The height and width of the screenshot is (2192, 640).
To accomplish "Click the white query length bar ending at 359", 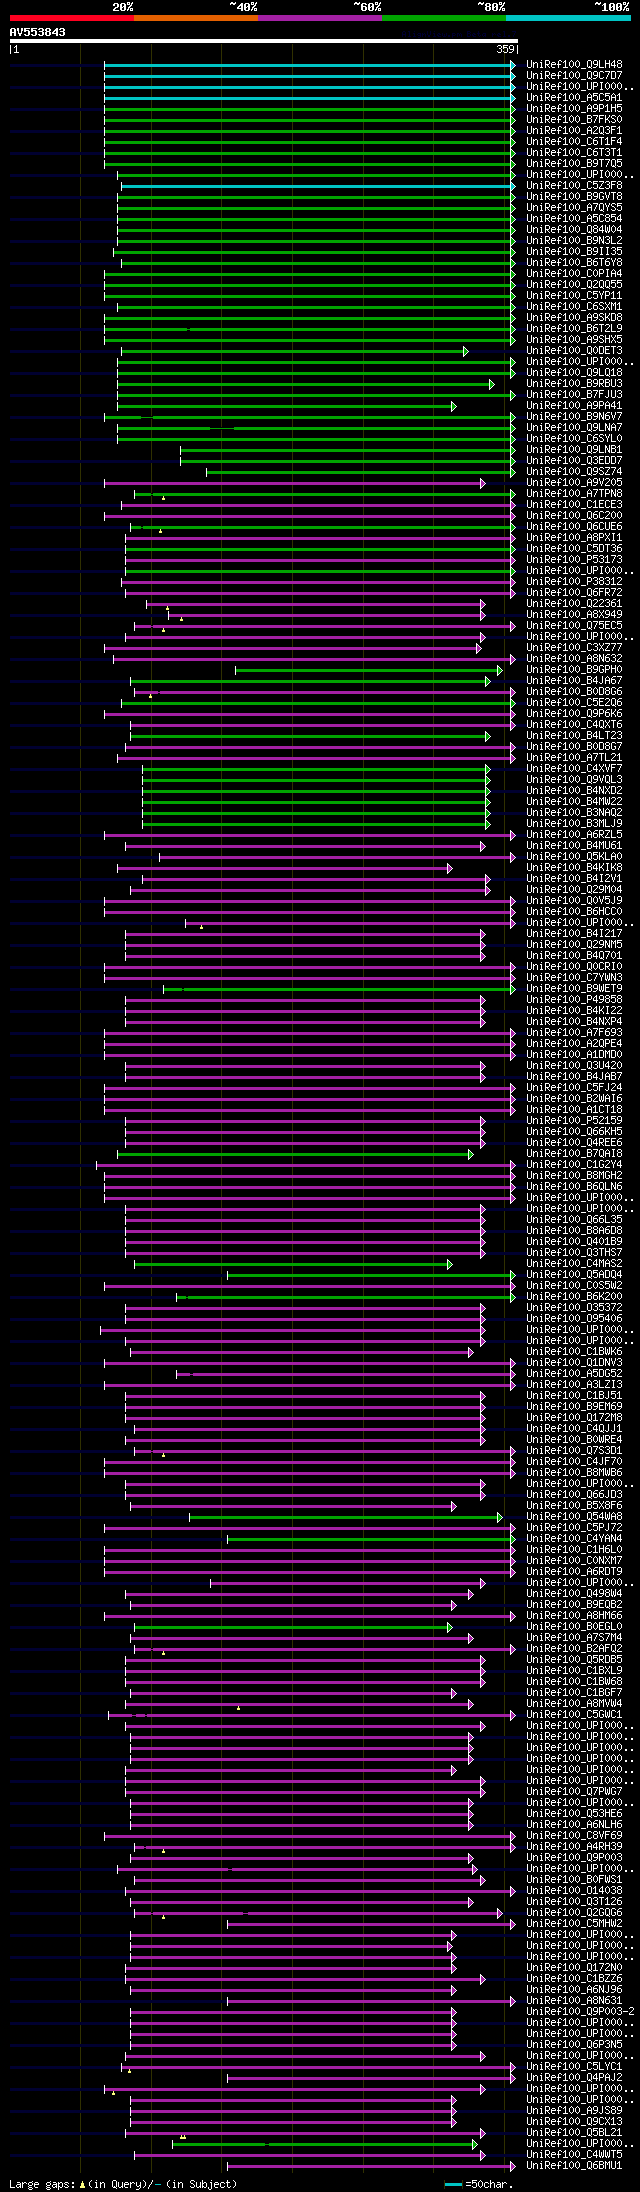I will 264,42.
